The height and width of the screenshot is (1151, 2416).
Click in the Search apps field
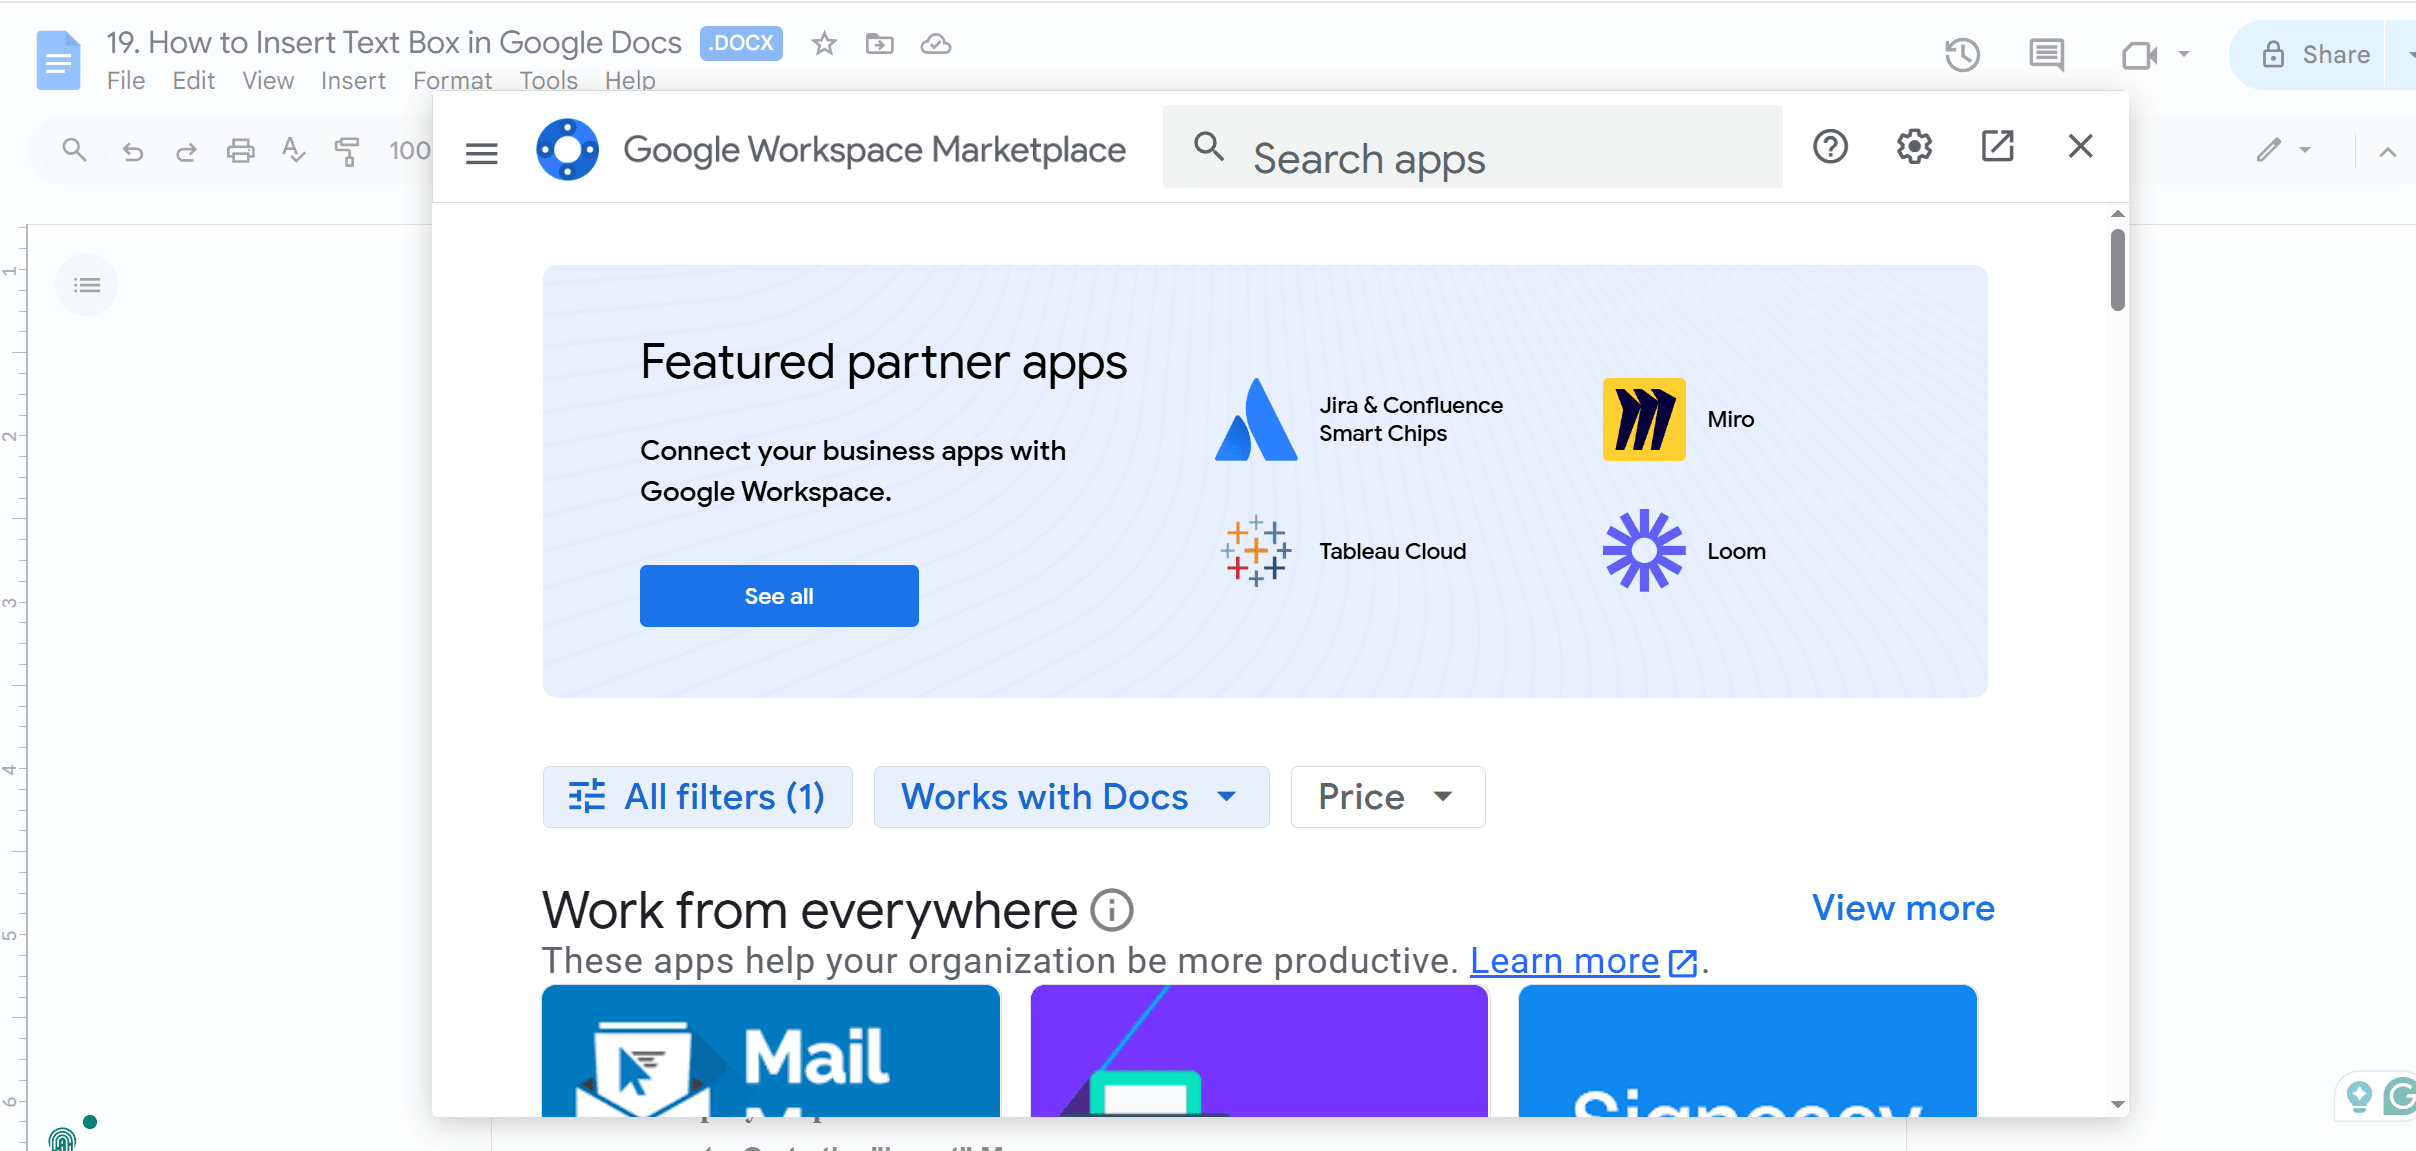click(1450, 157)
